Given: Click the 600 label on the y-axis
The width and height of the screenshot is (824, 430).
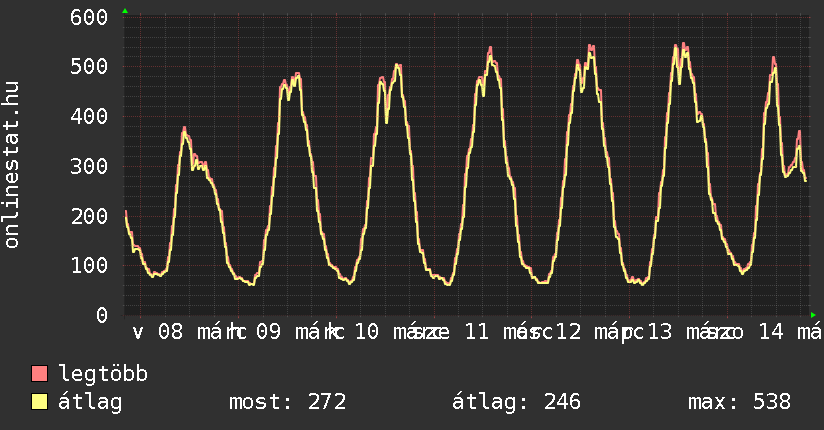Looking at the screenshot, I should point(90,17).
